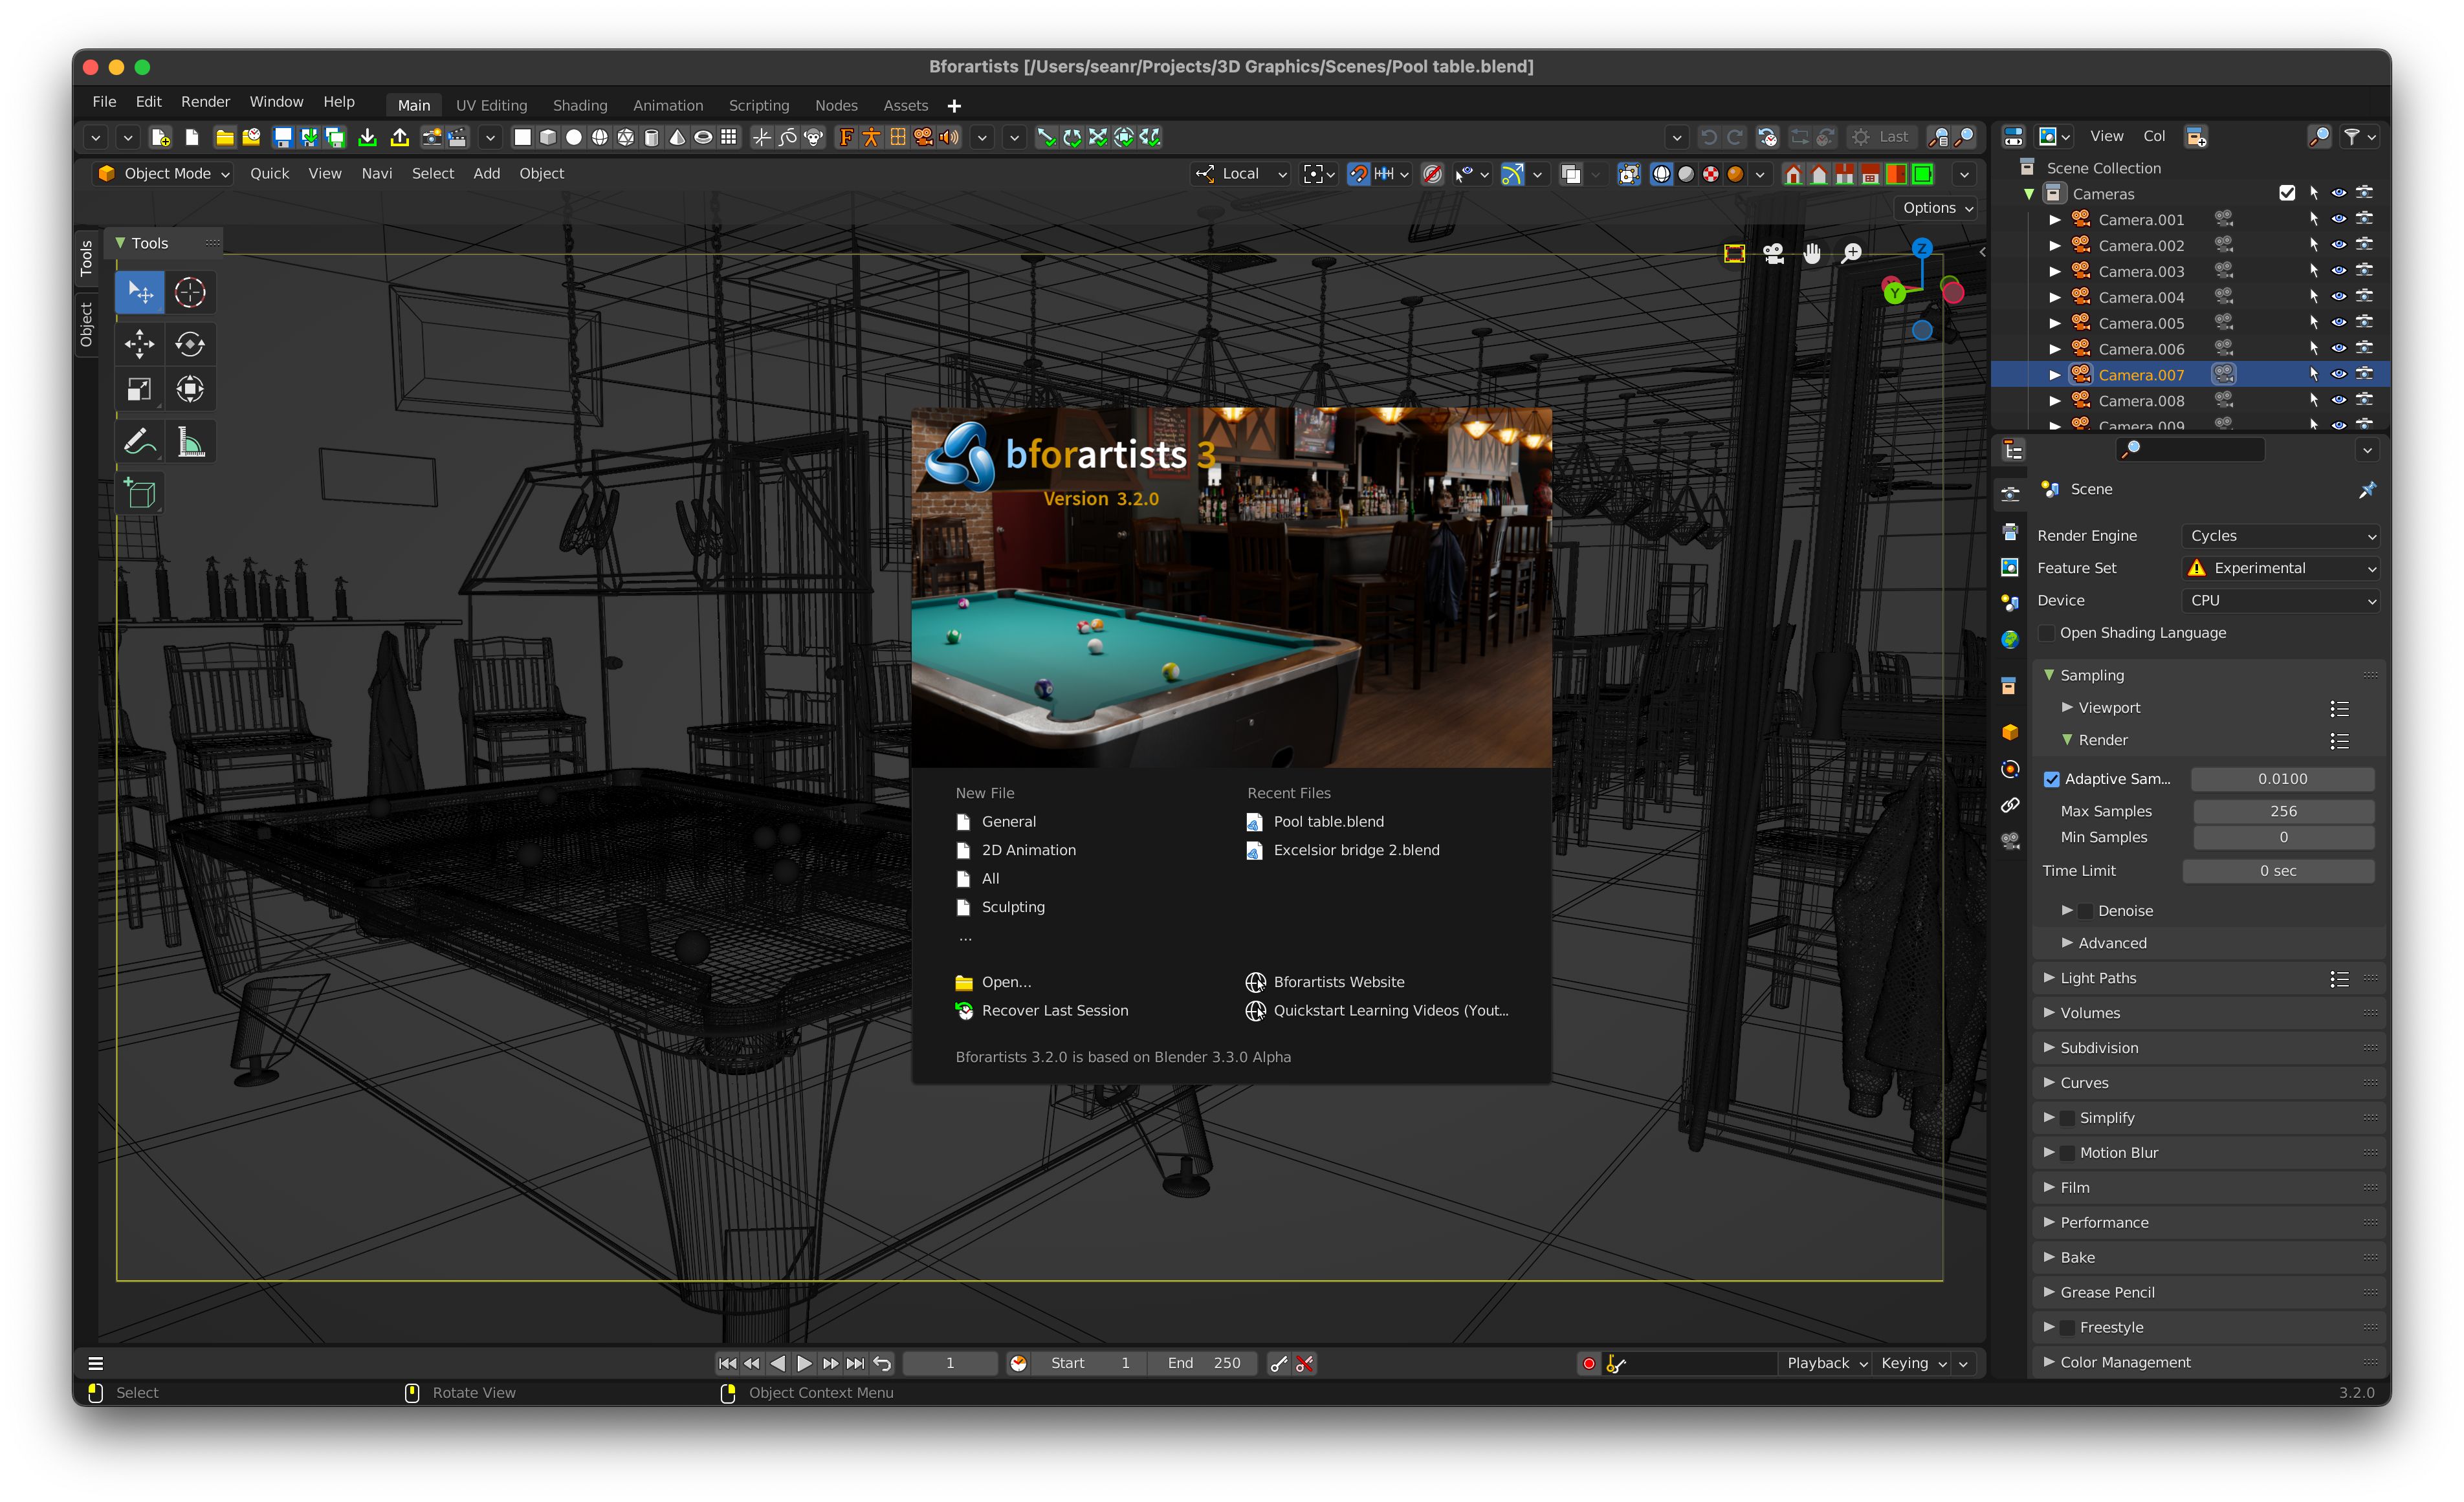Viewport: 2464px width, 1502px height.
Task: Click the zoom magnifier icon in viewport
Action: coord(1851,254)
